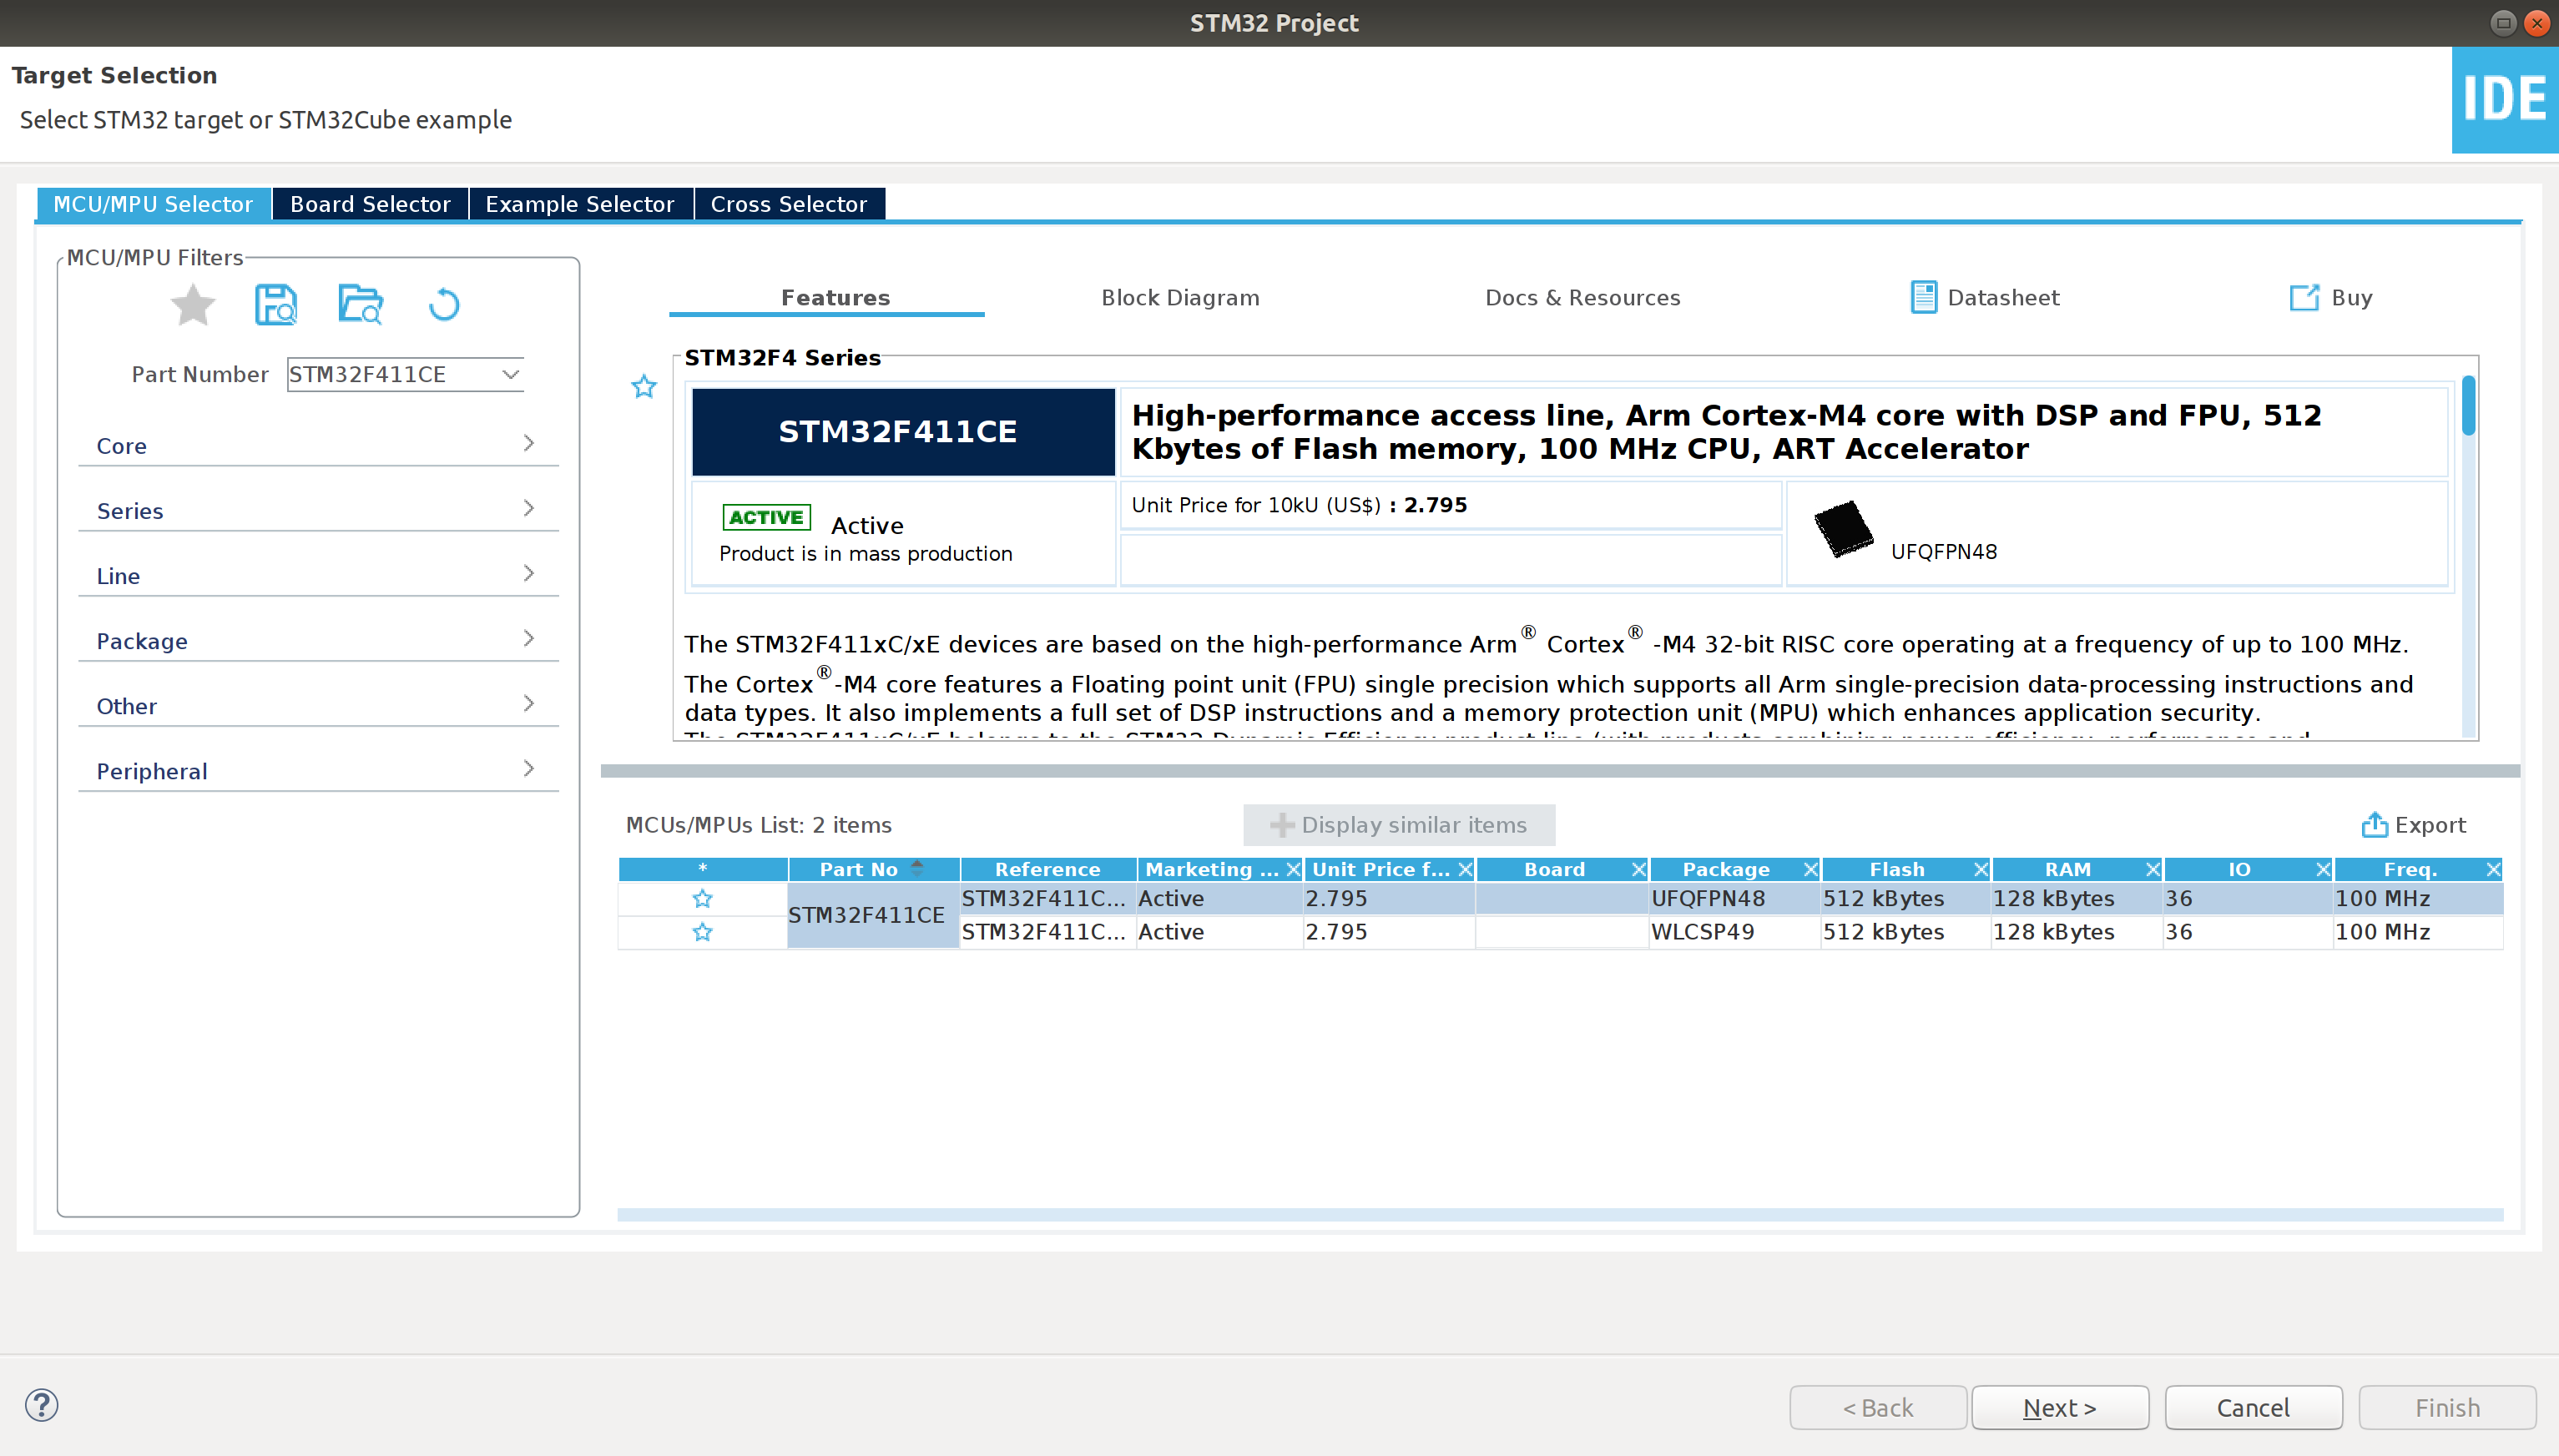
Task: Open the load saved searches icon
Action: (360, 304)
